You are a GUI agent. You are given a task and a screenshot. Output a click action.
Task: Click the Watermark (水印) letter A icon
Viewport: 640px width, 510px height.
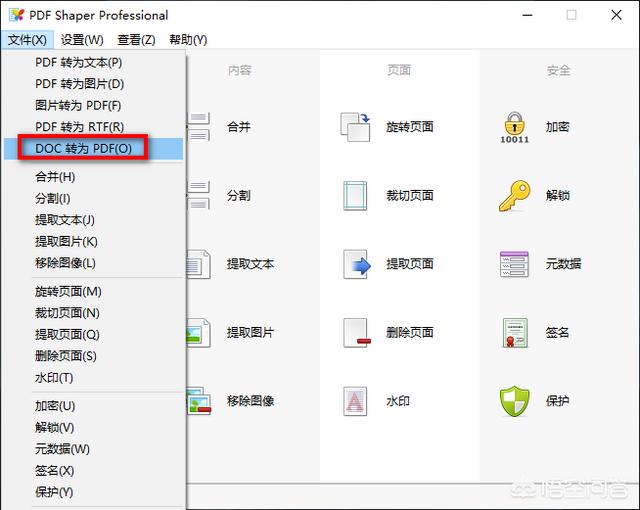[x=355, y=401]
